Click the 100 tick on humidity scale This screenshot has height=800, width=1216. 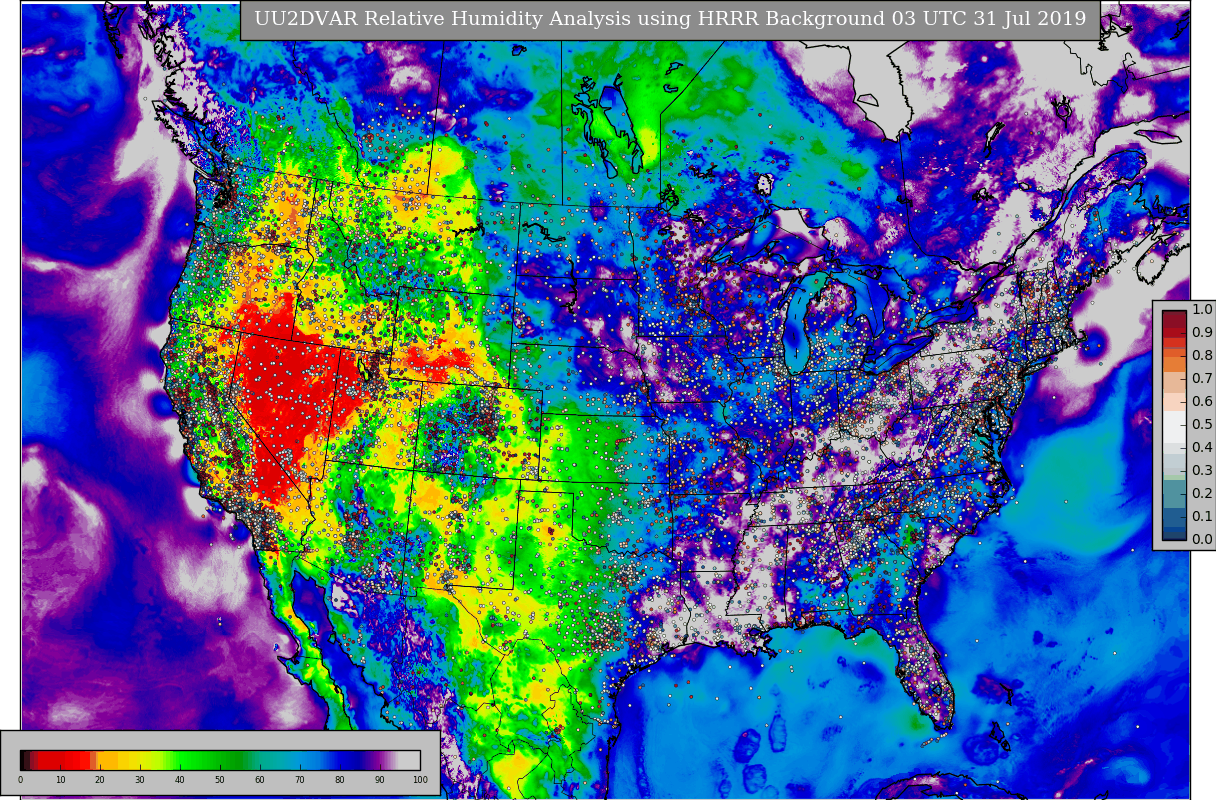(420, 780)
